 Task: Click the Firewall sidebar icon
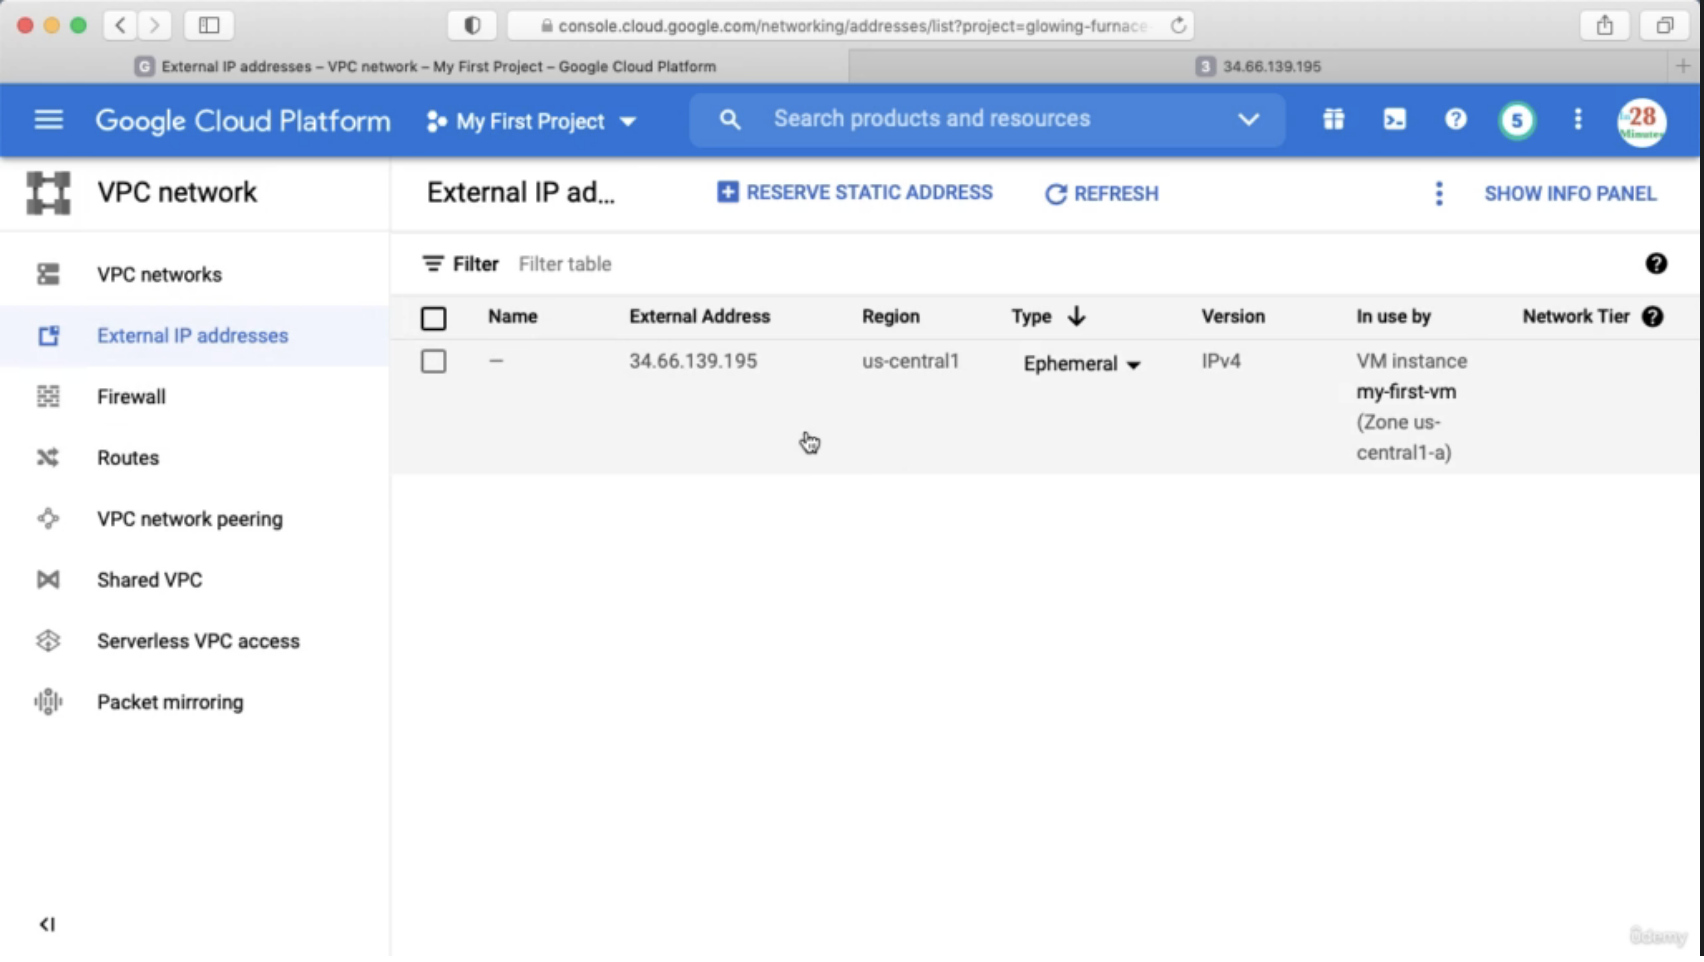pos(48,397)
